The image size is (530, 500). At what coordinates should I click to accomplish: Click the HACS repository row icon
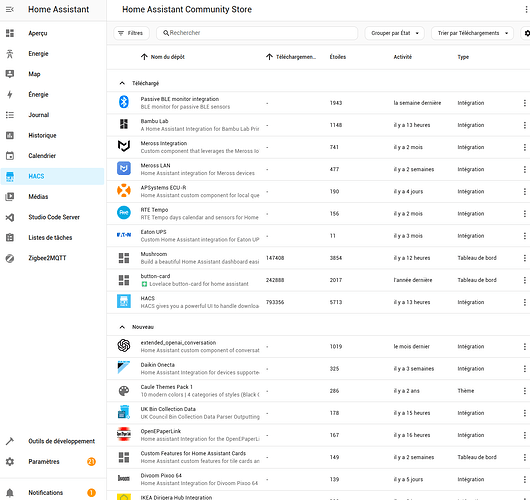click(x=124, y=301)
